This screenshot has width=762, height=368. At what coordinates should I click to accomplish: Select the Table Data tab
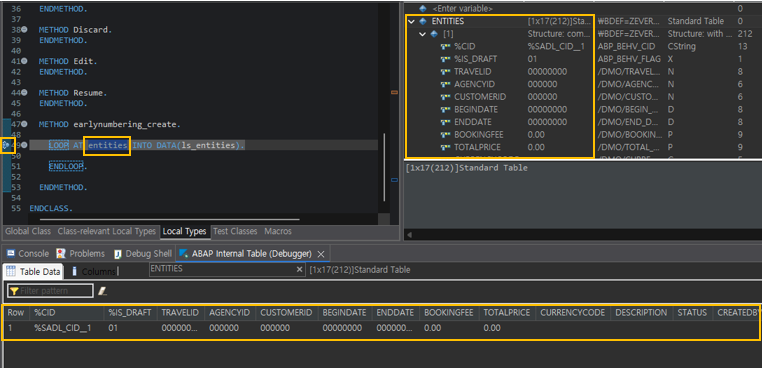[x=34, y=271]
